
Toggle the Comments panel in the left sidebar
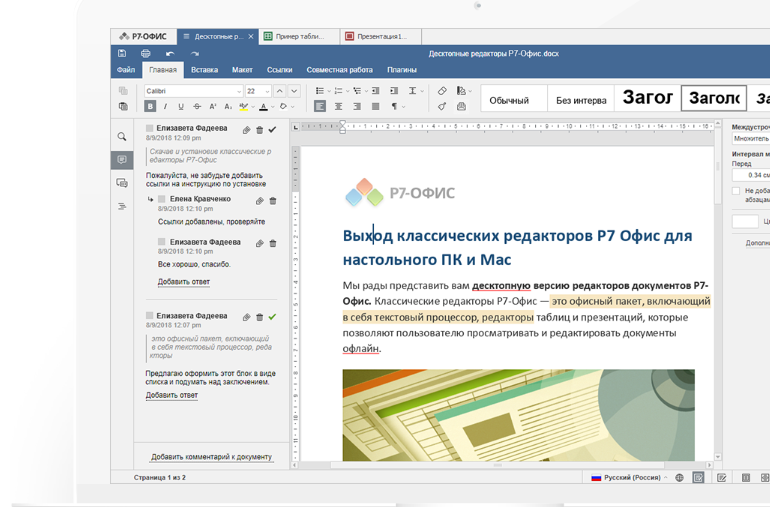click(122, 160)
